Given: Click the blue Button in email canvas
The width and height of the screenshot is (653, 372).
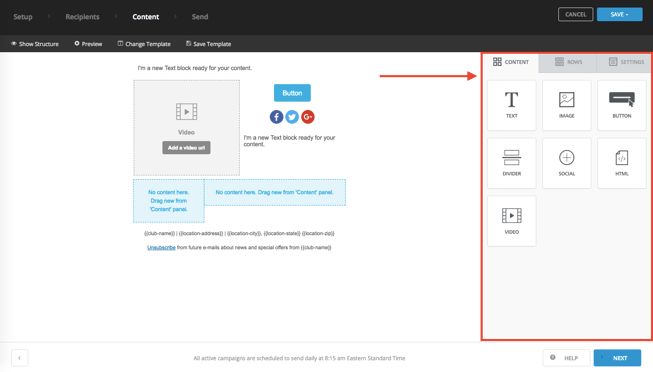Looking at the screenshot, I should click(292, 93).
